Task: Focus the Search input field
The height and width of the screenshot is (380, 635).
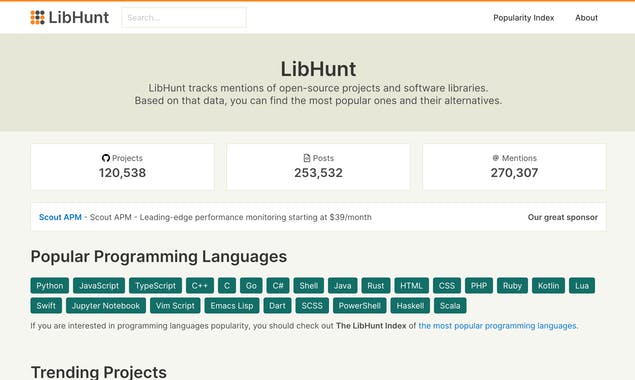Action: 184,17
